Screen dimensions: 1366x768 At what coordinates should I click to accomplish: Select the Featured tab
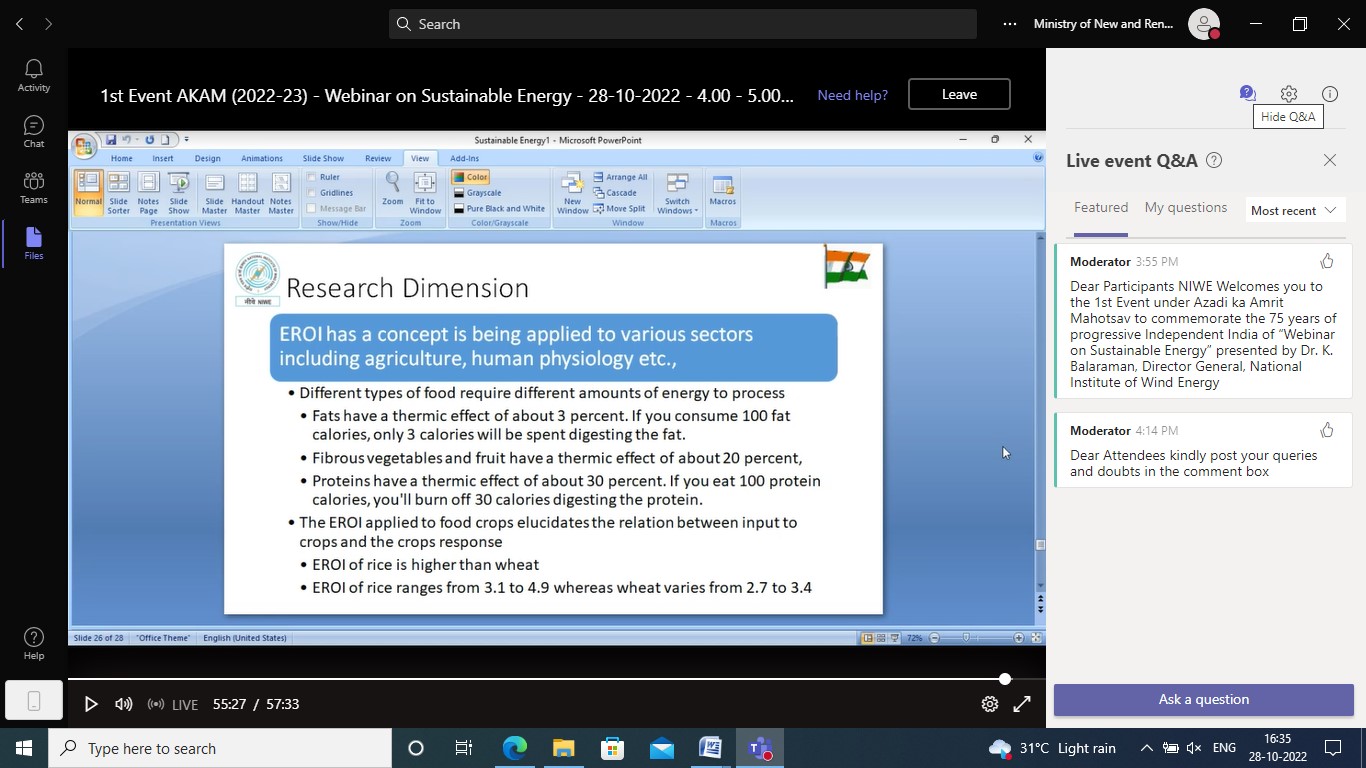coord(1101,208)
